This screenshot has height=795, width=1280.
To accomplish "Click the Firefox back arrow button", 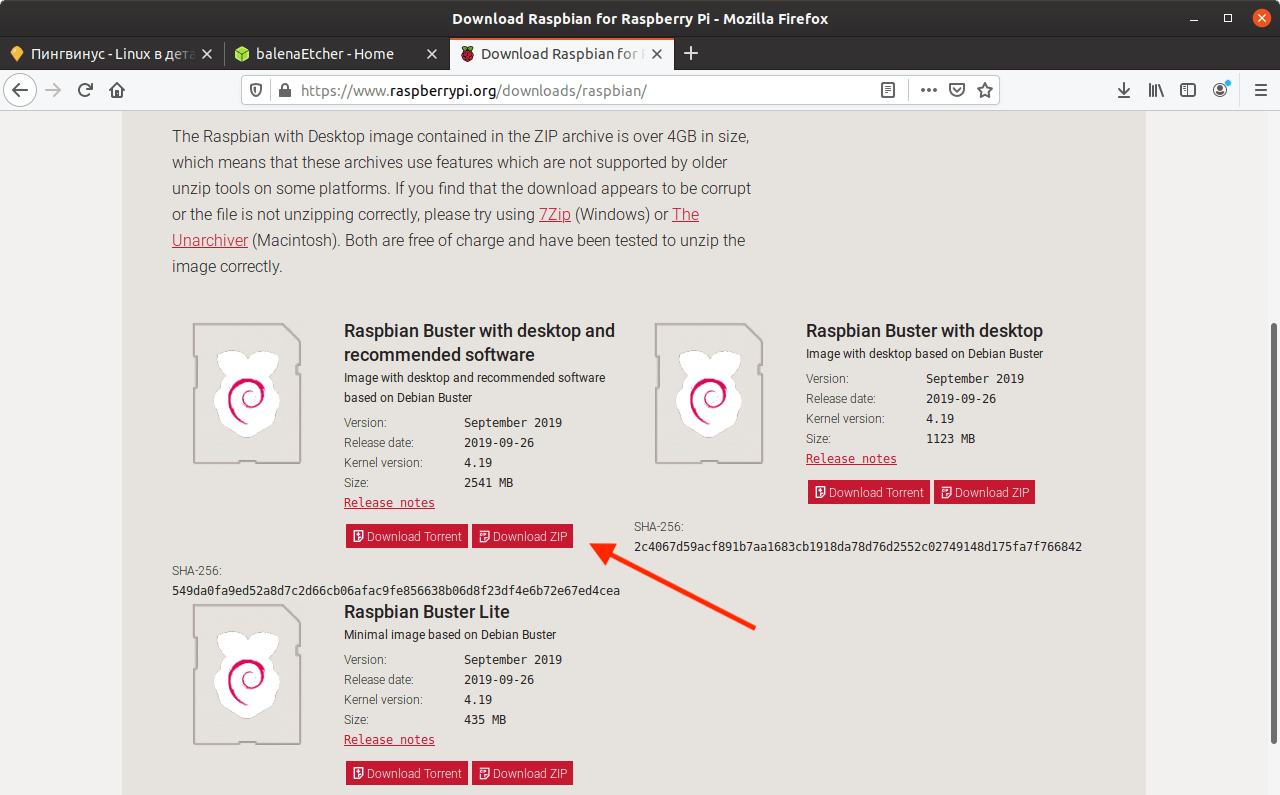I will pyautogui.click(x=21, y=90).
